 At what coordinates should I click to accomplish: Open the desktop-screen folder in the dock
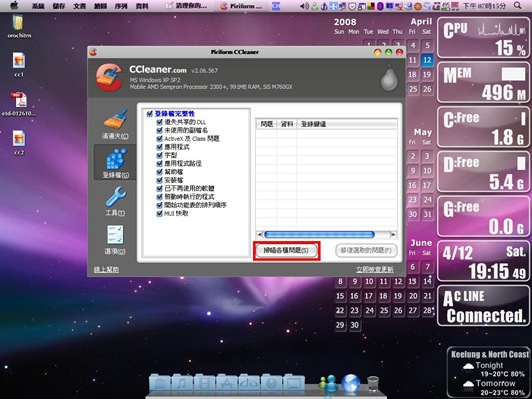coord(293,384)
